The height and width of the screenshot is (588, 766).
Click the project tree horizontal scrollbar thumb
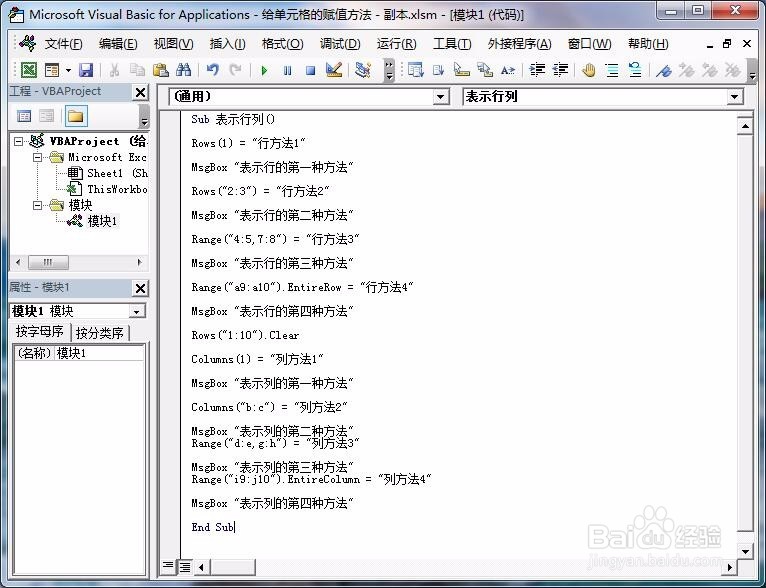click(48, 262)
